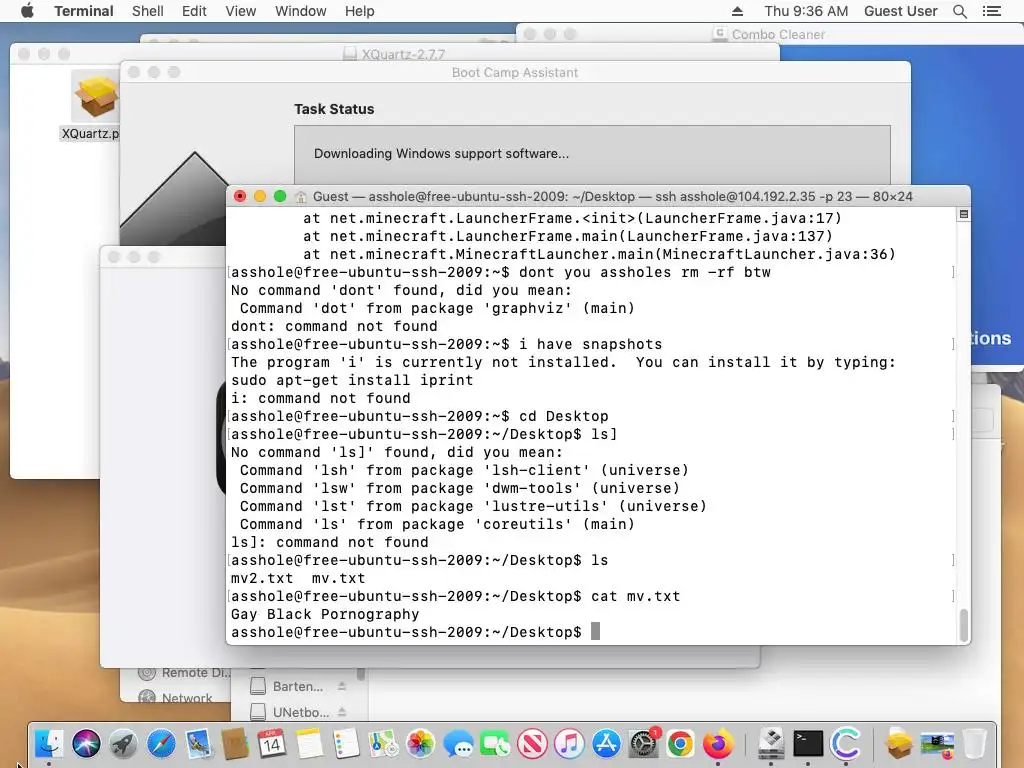Image resolution: width=1024 pixels, height=768 pixels.
Task: Click 'Gay Black Pornography' output line in Terminal
Action: [x=325, y=615]
